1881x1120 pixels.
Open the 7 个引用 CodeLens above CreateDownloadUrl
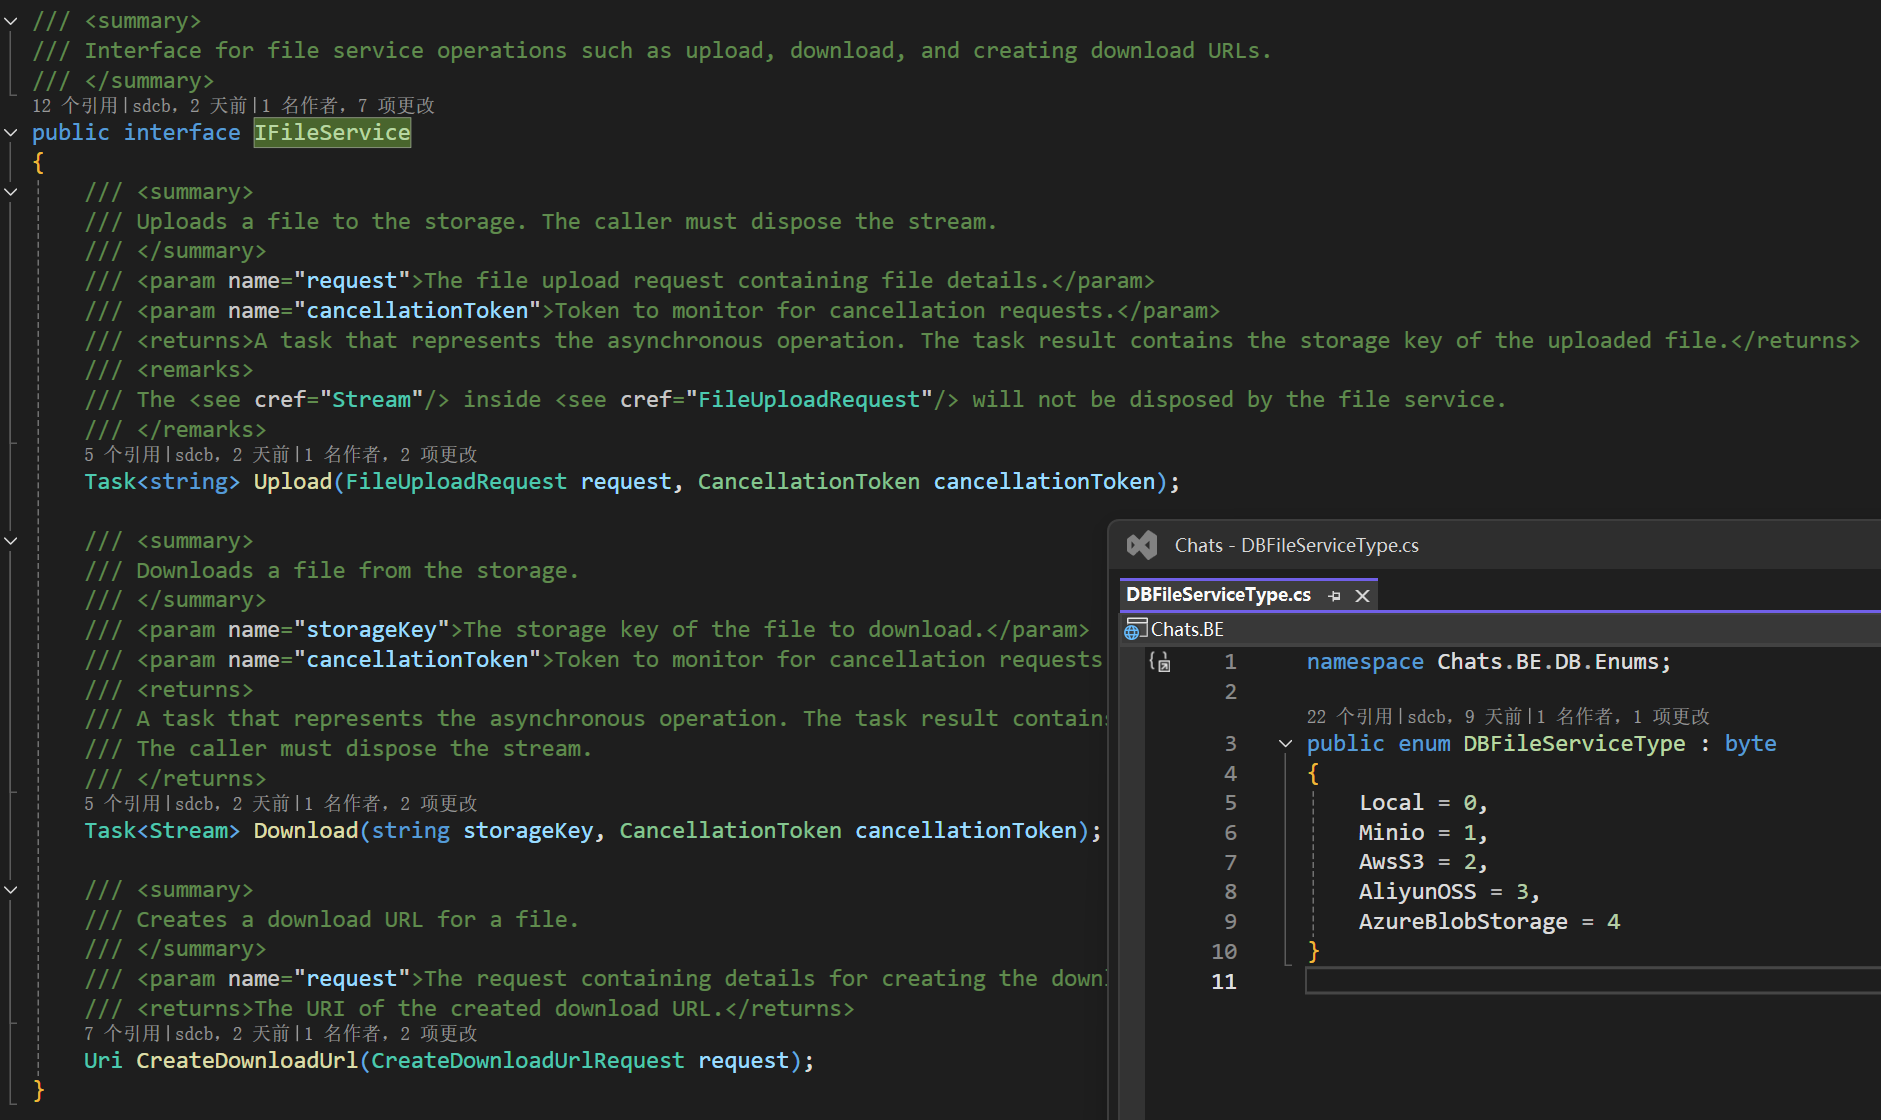pos(123,1034)
